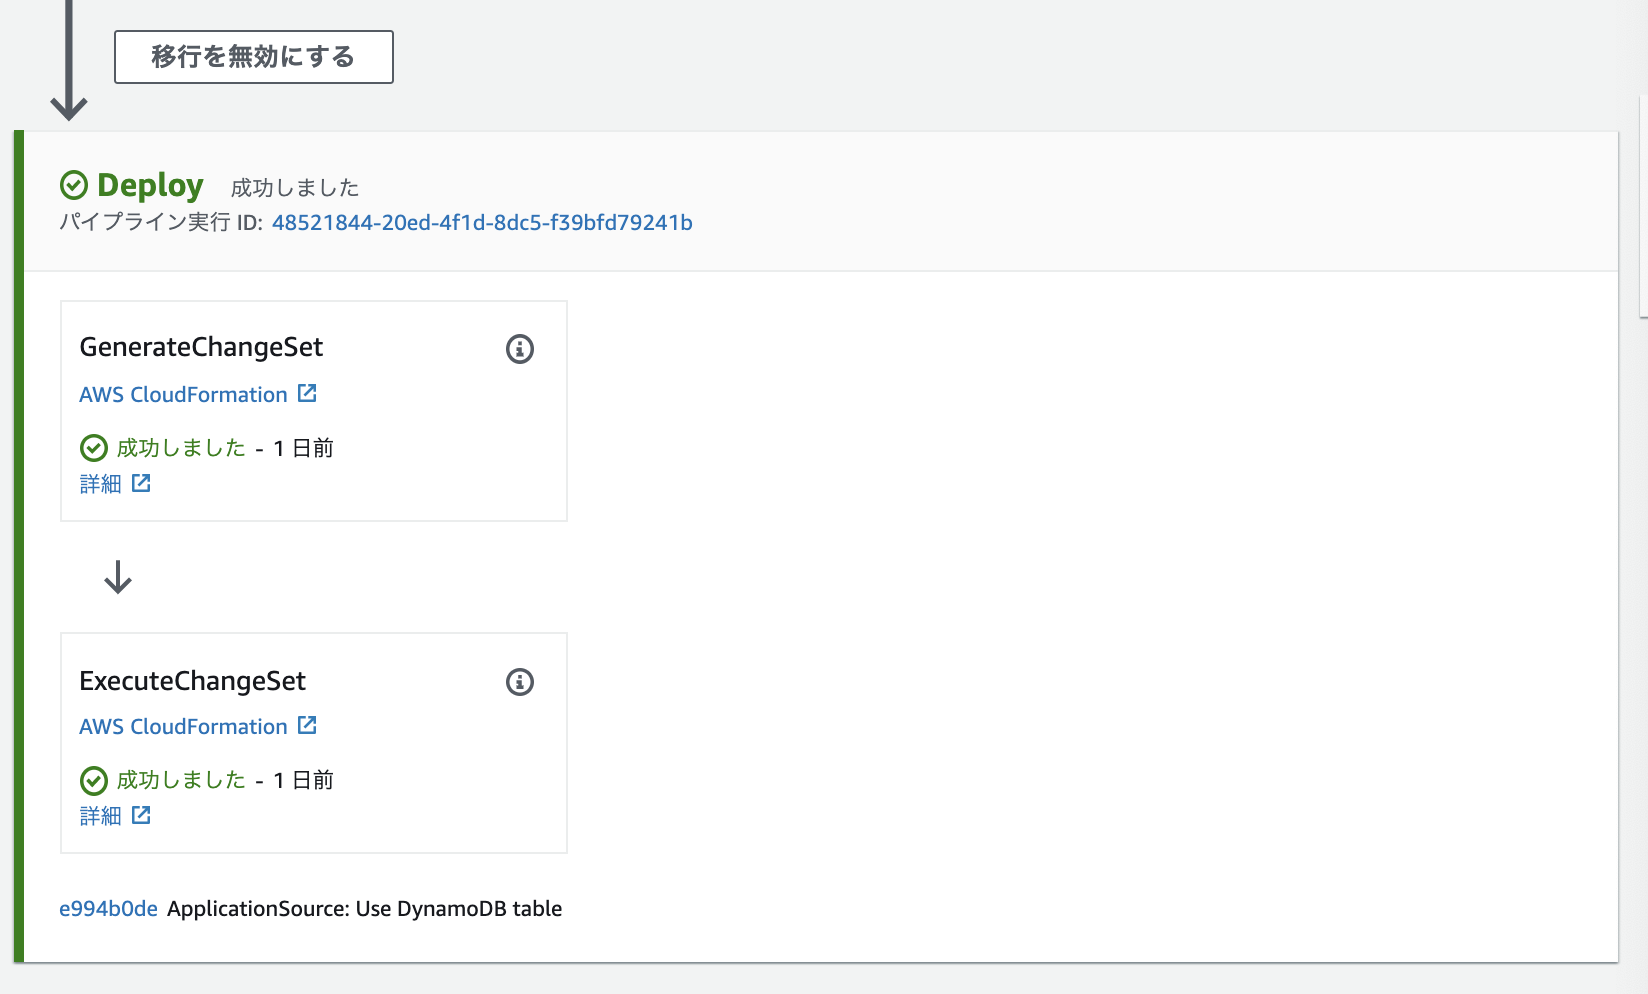Open AWS CloudFormation link under GenerateChangeSet

click(x=183, y=394)
